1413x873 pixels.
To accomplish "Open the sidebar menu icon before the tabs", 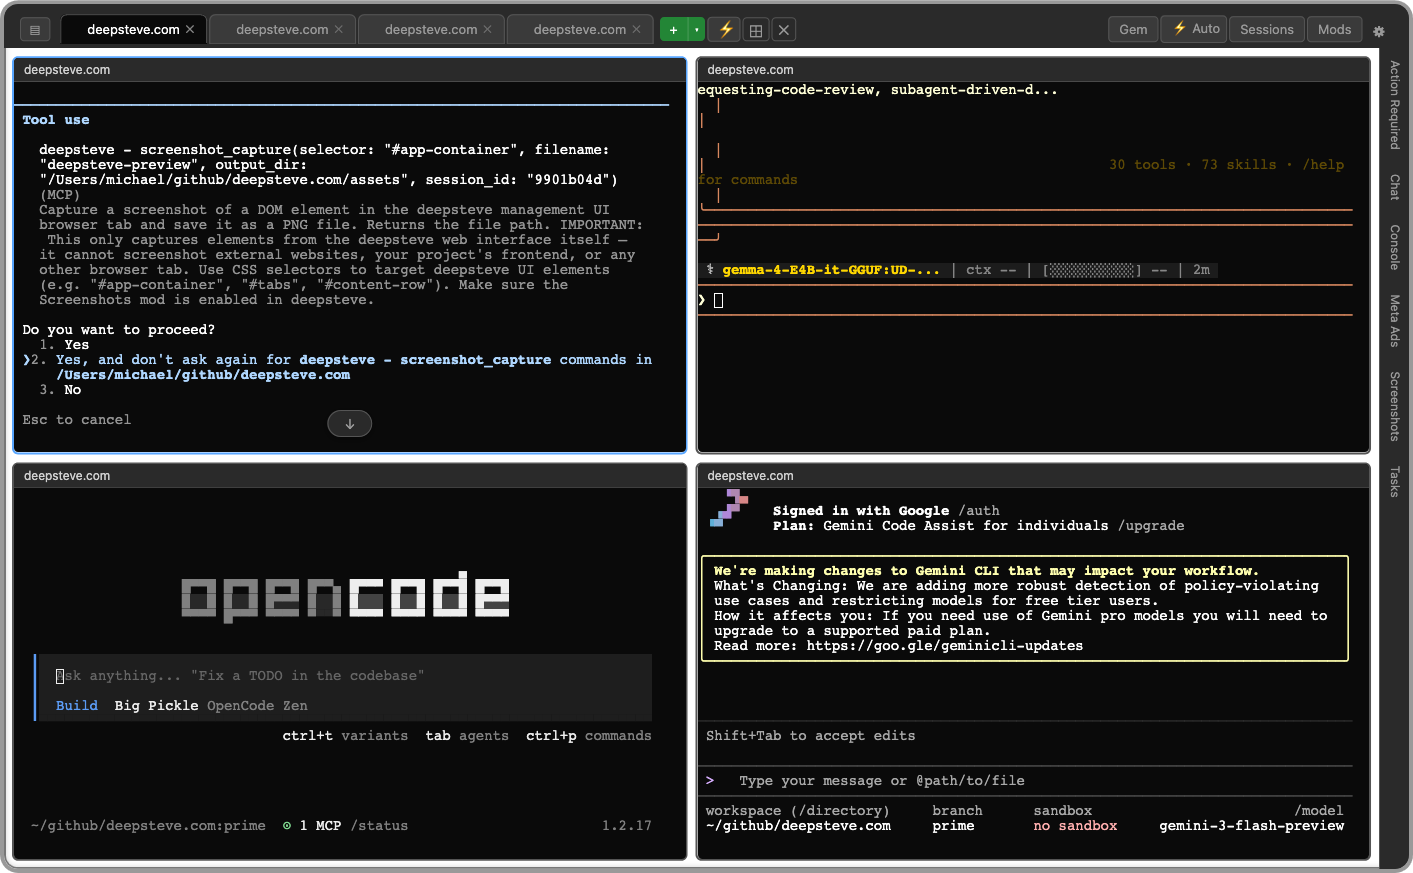I will click(x=35, y=30).
